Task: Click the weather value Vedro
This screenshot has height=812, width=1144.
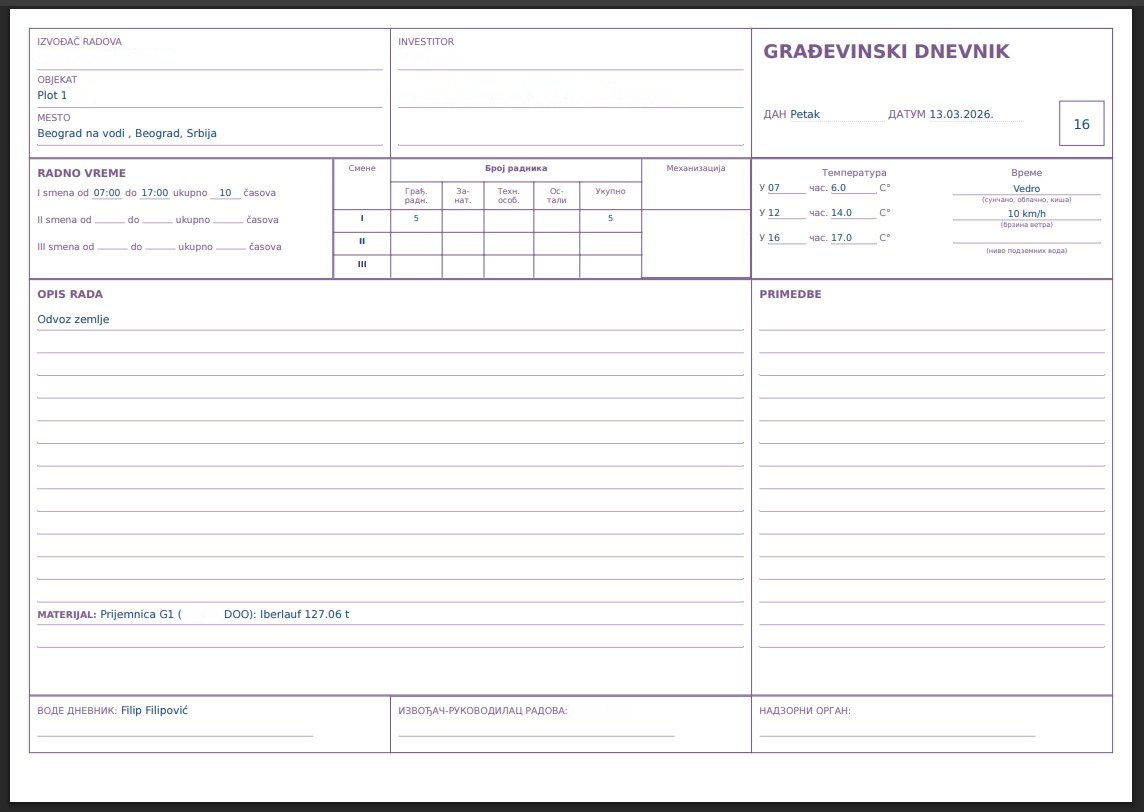Action: coord(1026,188)
